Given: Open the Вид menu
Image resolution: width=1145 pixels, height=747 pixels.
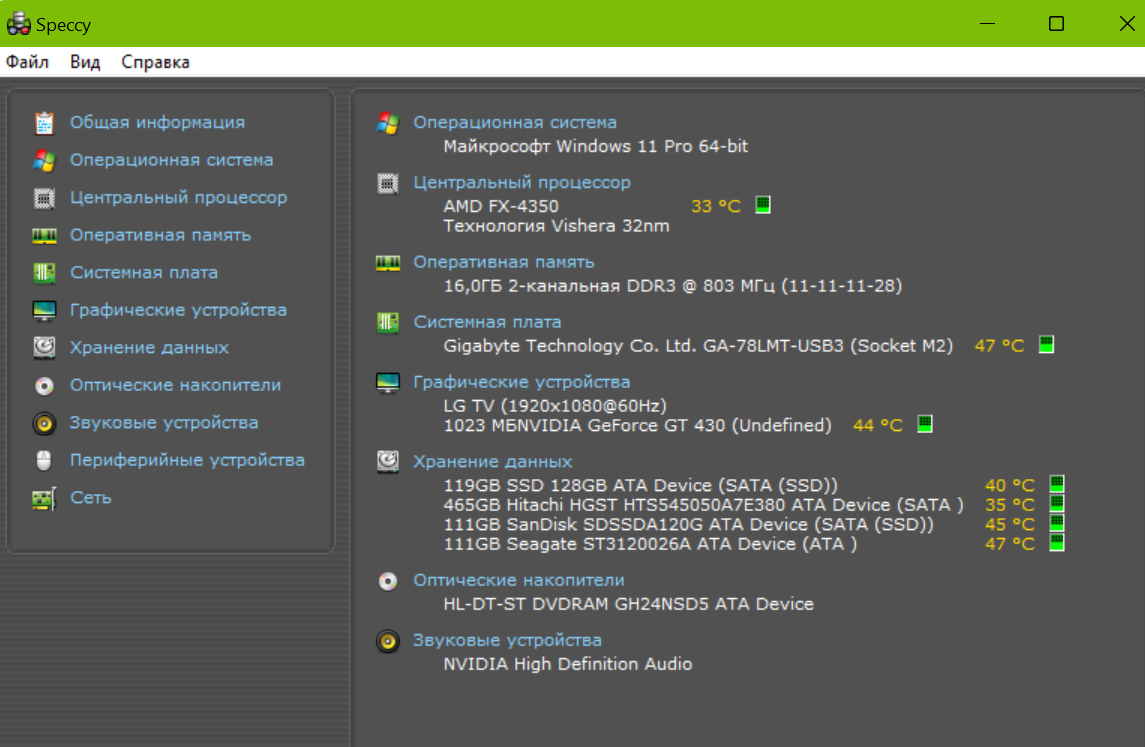Looking at the screenshot, I should coord(85,62).
